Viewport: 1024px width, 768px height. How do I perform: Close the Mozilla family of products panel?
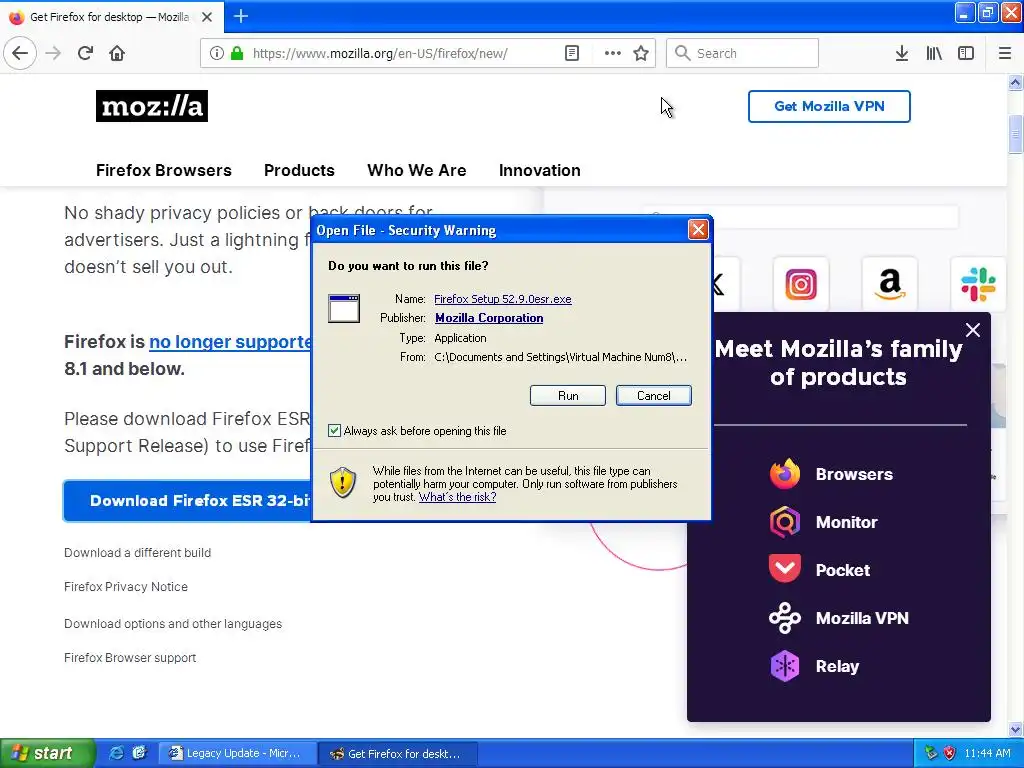[972, 330]
